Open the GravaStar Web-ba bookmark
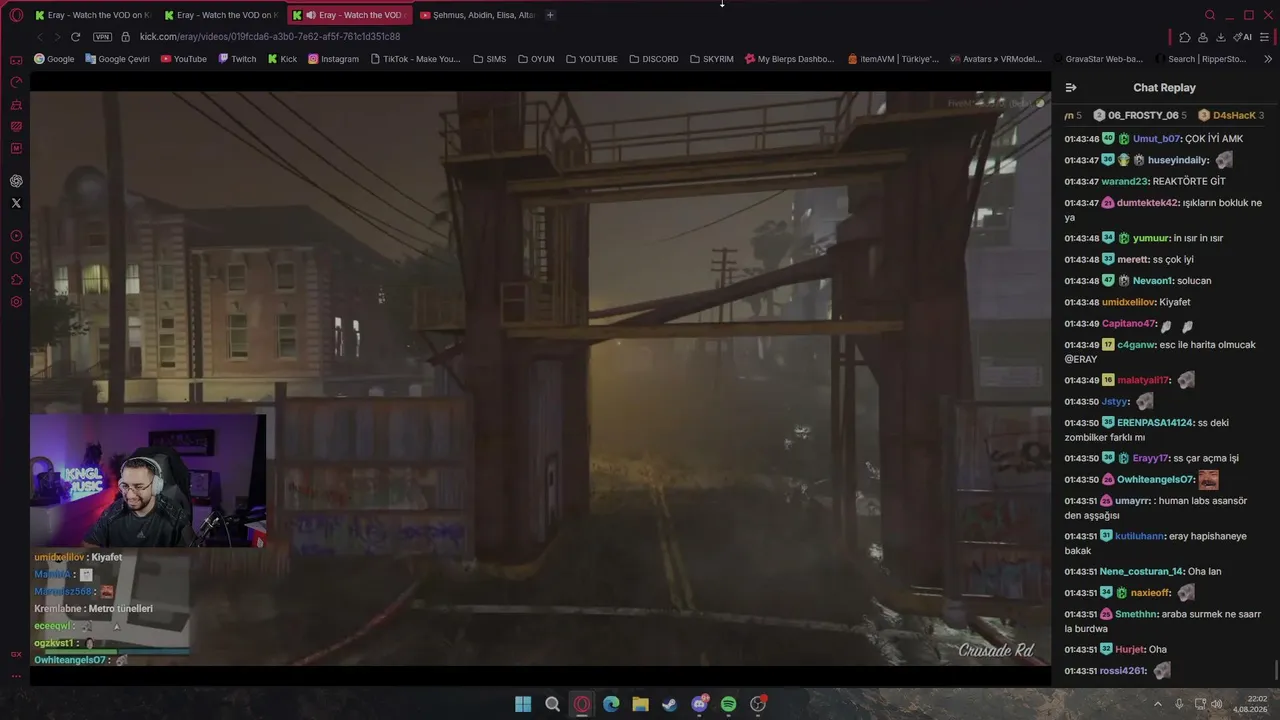 tap(1097, 59)
